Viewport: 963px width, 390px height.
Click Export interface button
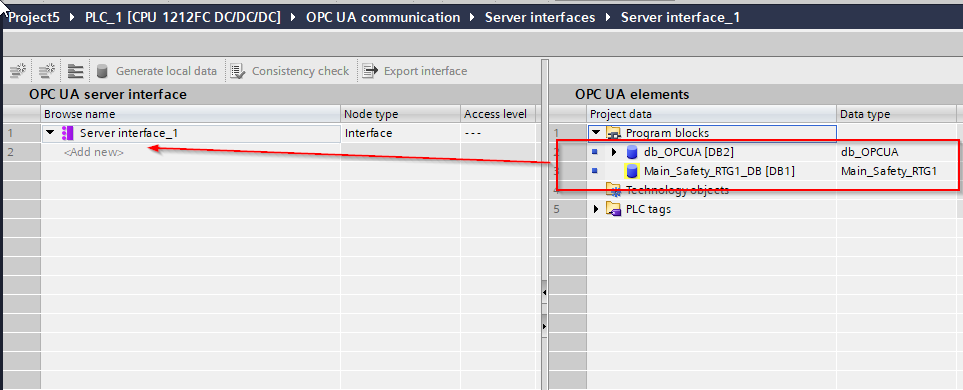pos(415,71)
